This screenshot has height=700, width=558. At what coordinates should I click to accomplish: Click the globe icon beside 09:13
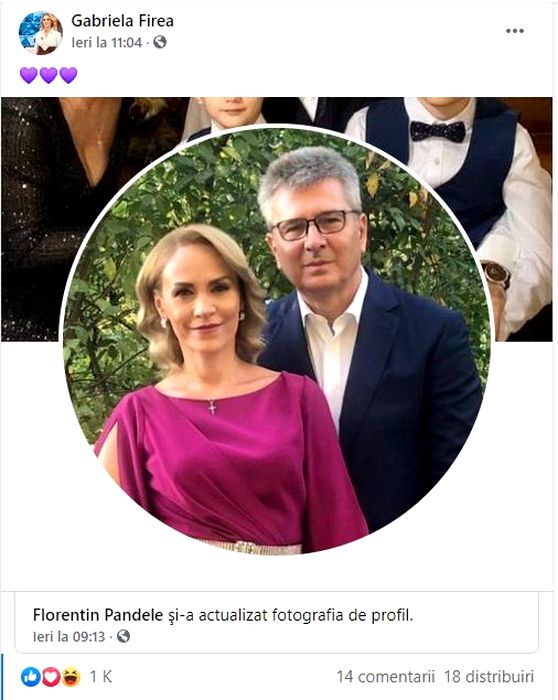(123, 636)
